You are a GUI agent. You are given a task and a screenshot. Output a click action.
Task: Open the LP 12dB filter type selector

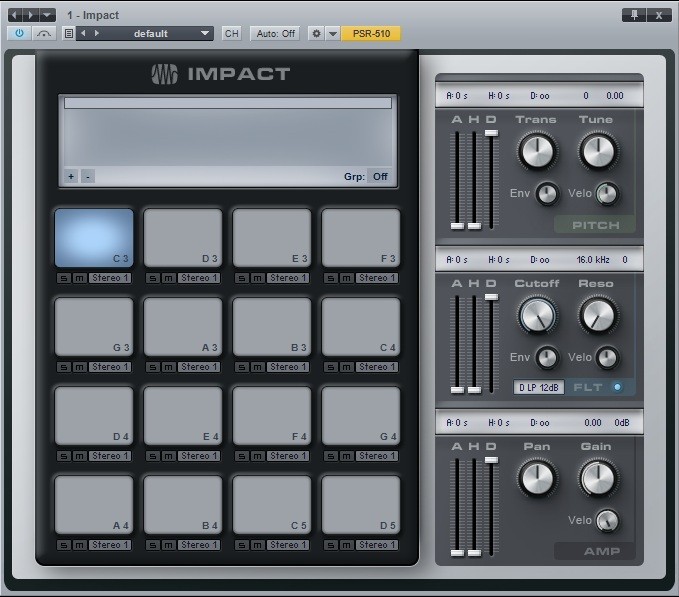(539, 387)
